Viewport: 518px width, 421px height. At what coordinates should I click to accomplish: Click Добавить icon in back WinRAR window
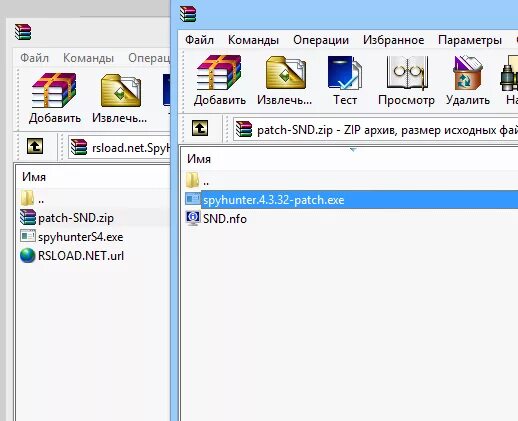[x=54, y=90]
